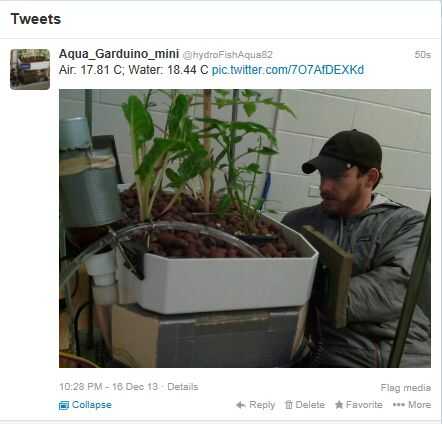Screen dimensions: 442x424
Task: Click the Delete text label
Action: [x=310, y=405]
